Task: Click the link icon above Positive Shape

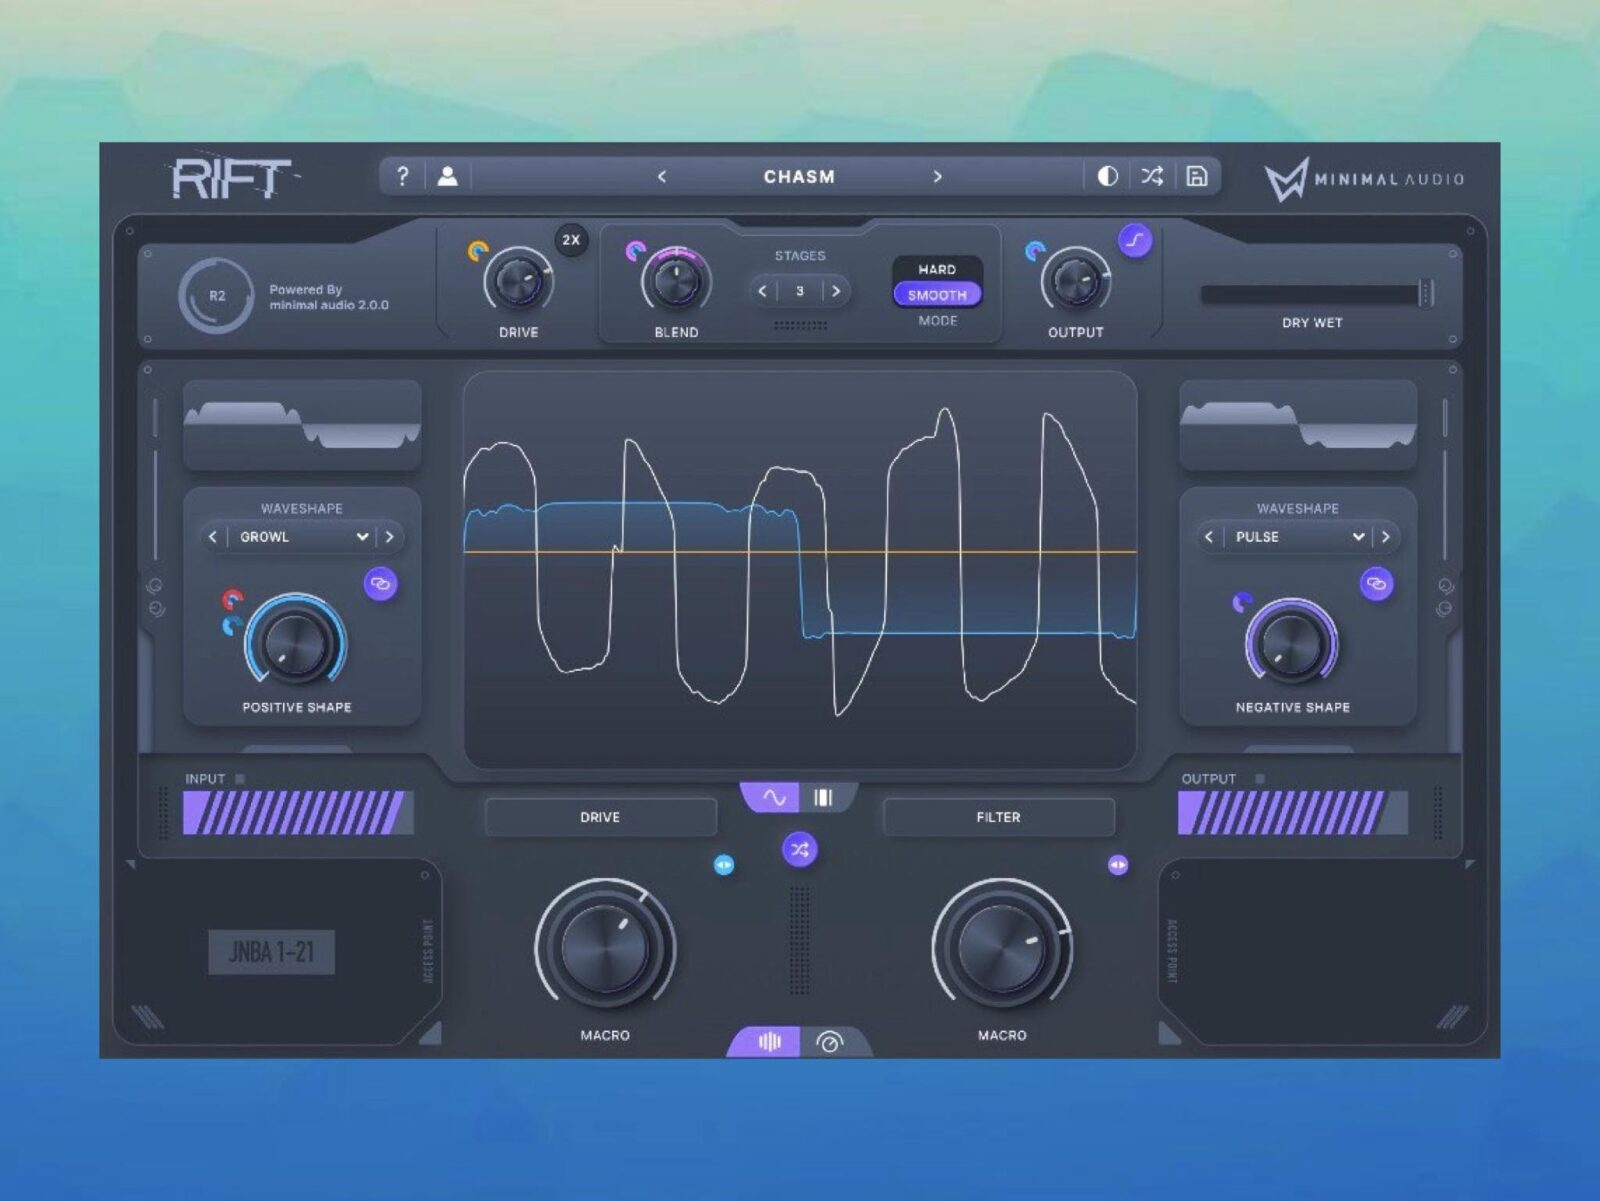Action: [x=380, y=584]
